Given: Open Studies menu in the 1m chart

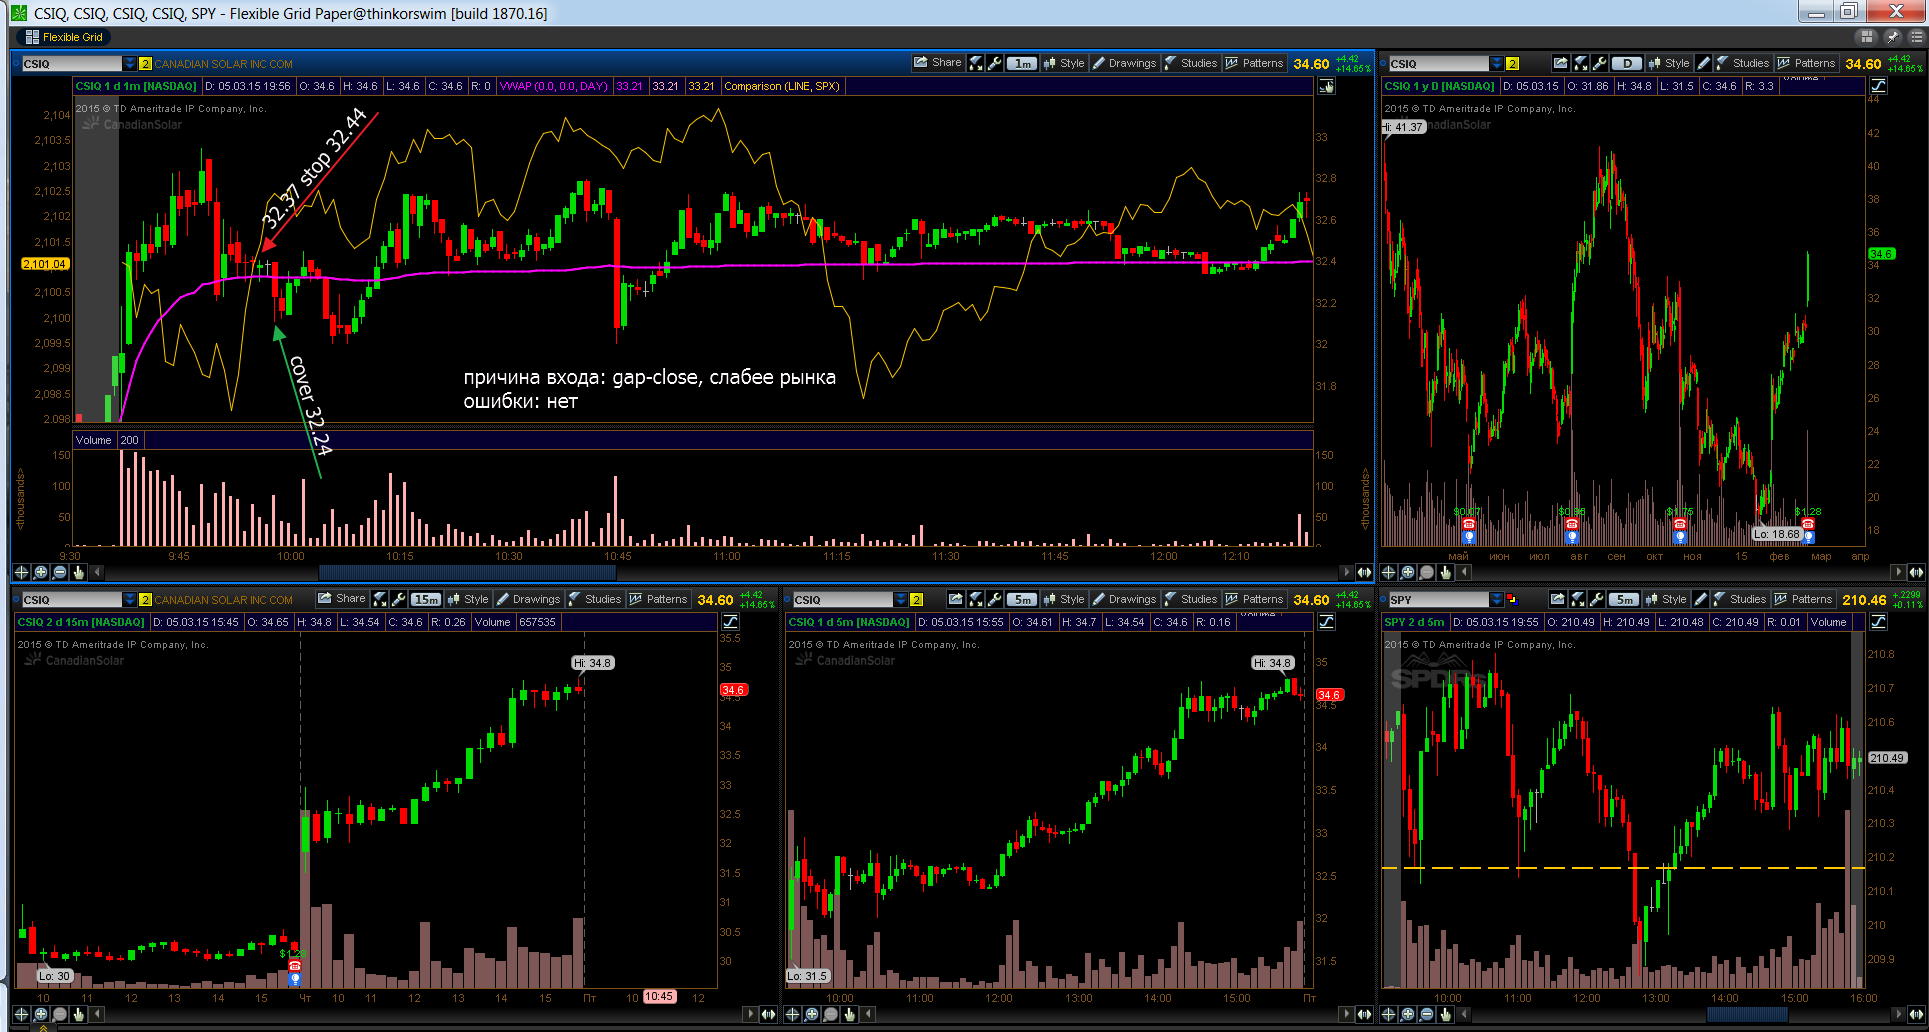Looking at the screenshot, I should pyautogui.click(x=1191, y=63).
